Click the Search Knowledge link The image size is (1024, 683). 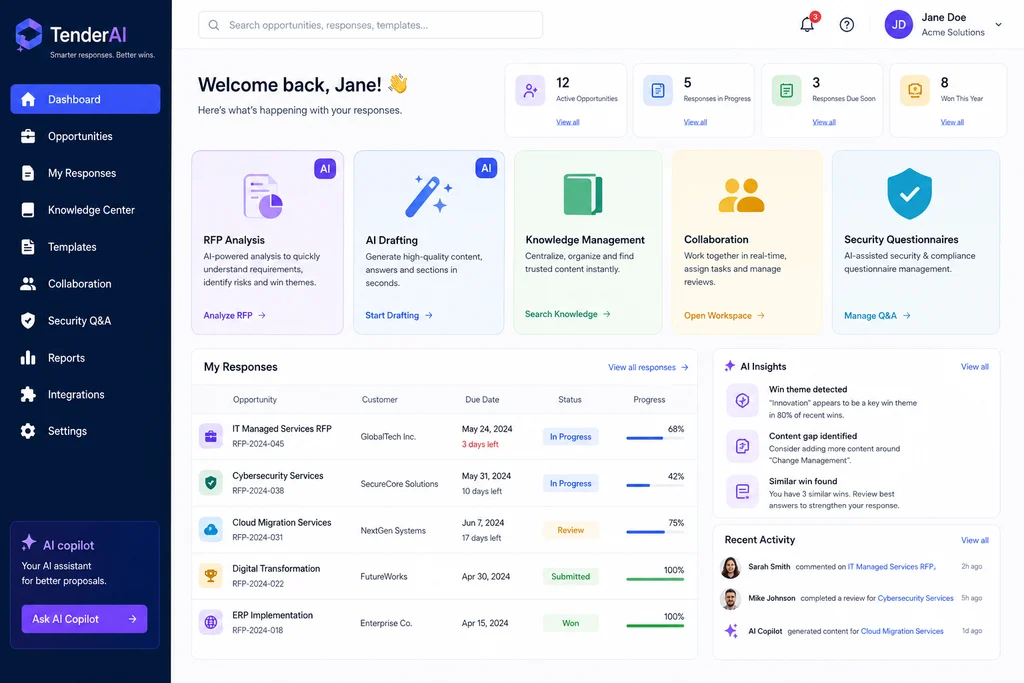[568, 314]
